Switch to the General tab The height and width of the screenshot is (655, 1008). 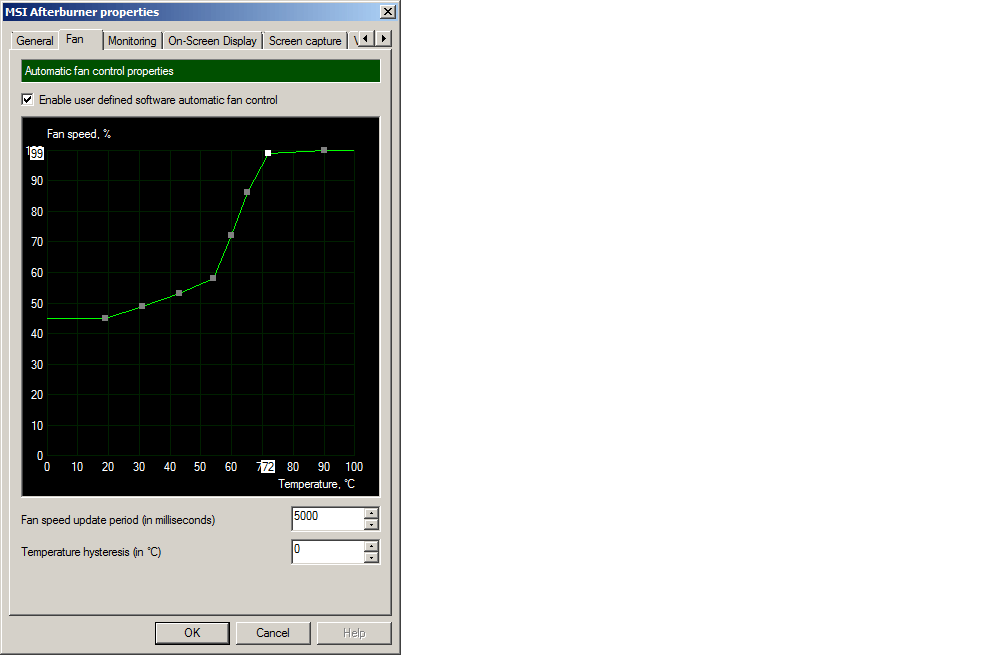point(35,40)
